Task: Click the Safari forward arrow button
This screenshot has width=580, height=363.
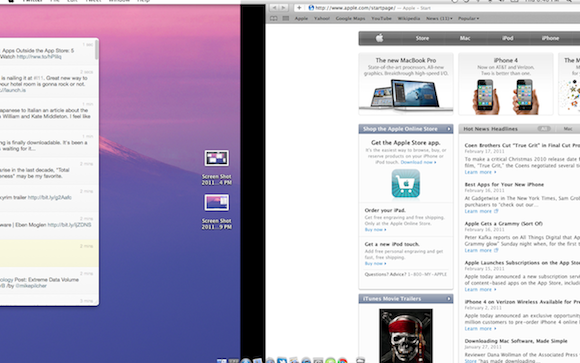Action: pyautogui.click(x=283, y=7)
